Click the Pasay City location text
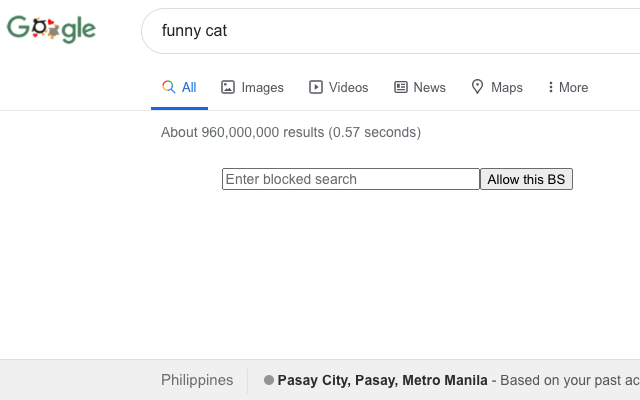 pyautogui.click(x=382, y=380)
